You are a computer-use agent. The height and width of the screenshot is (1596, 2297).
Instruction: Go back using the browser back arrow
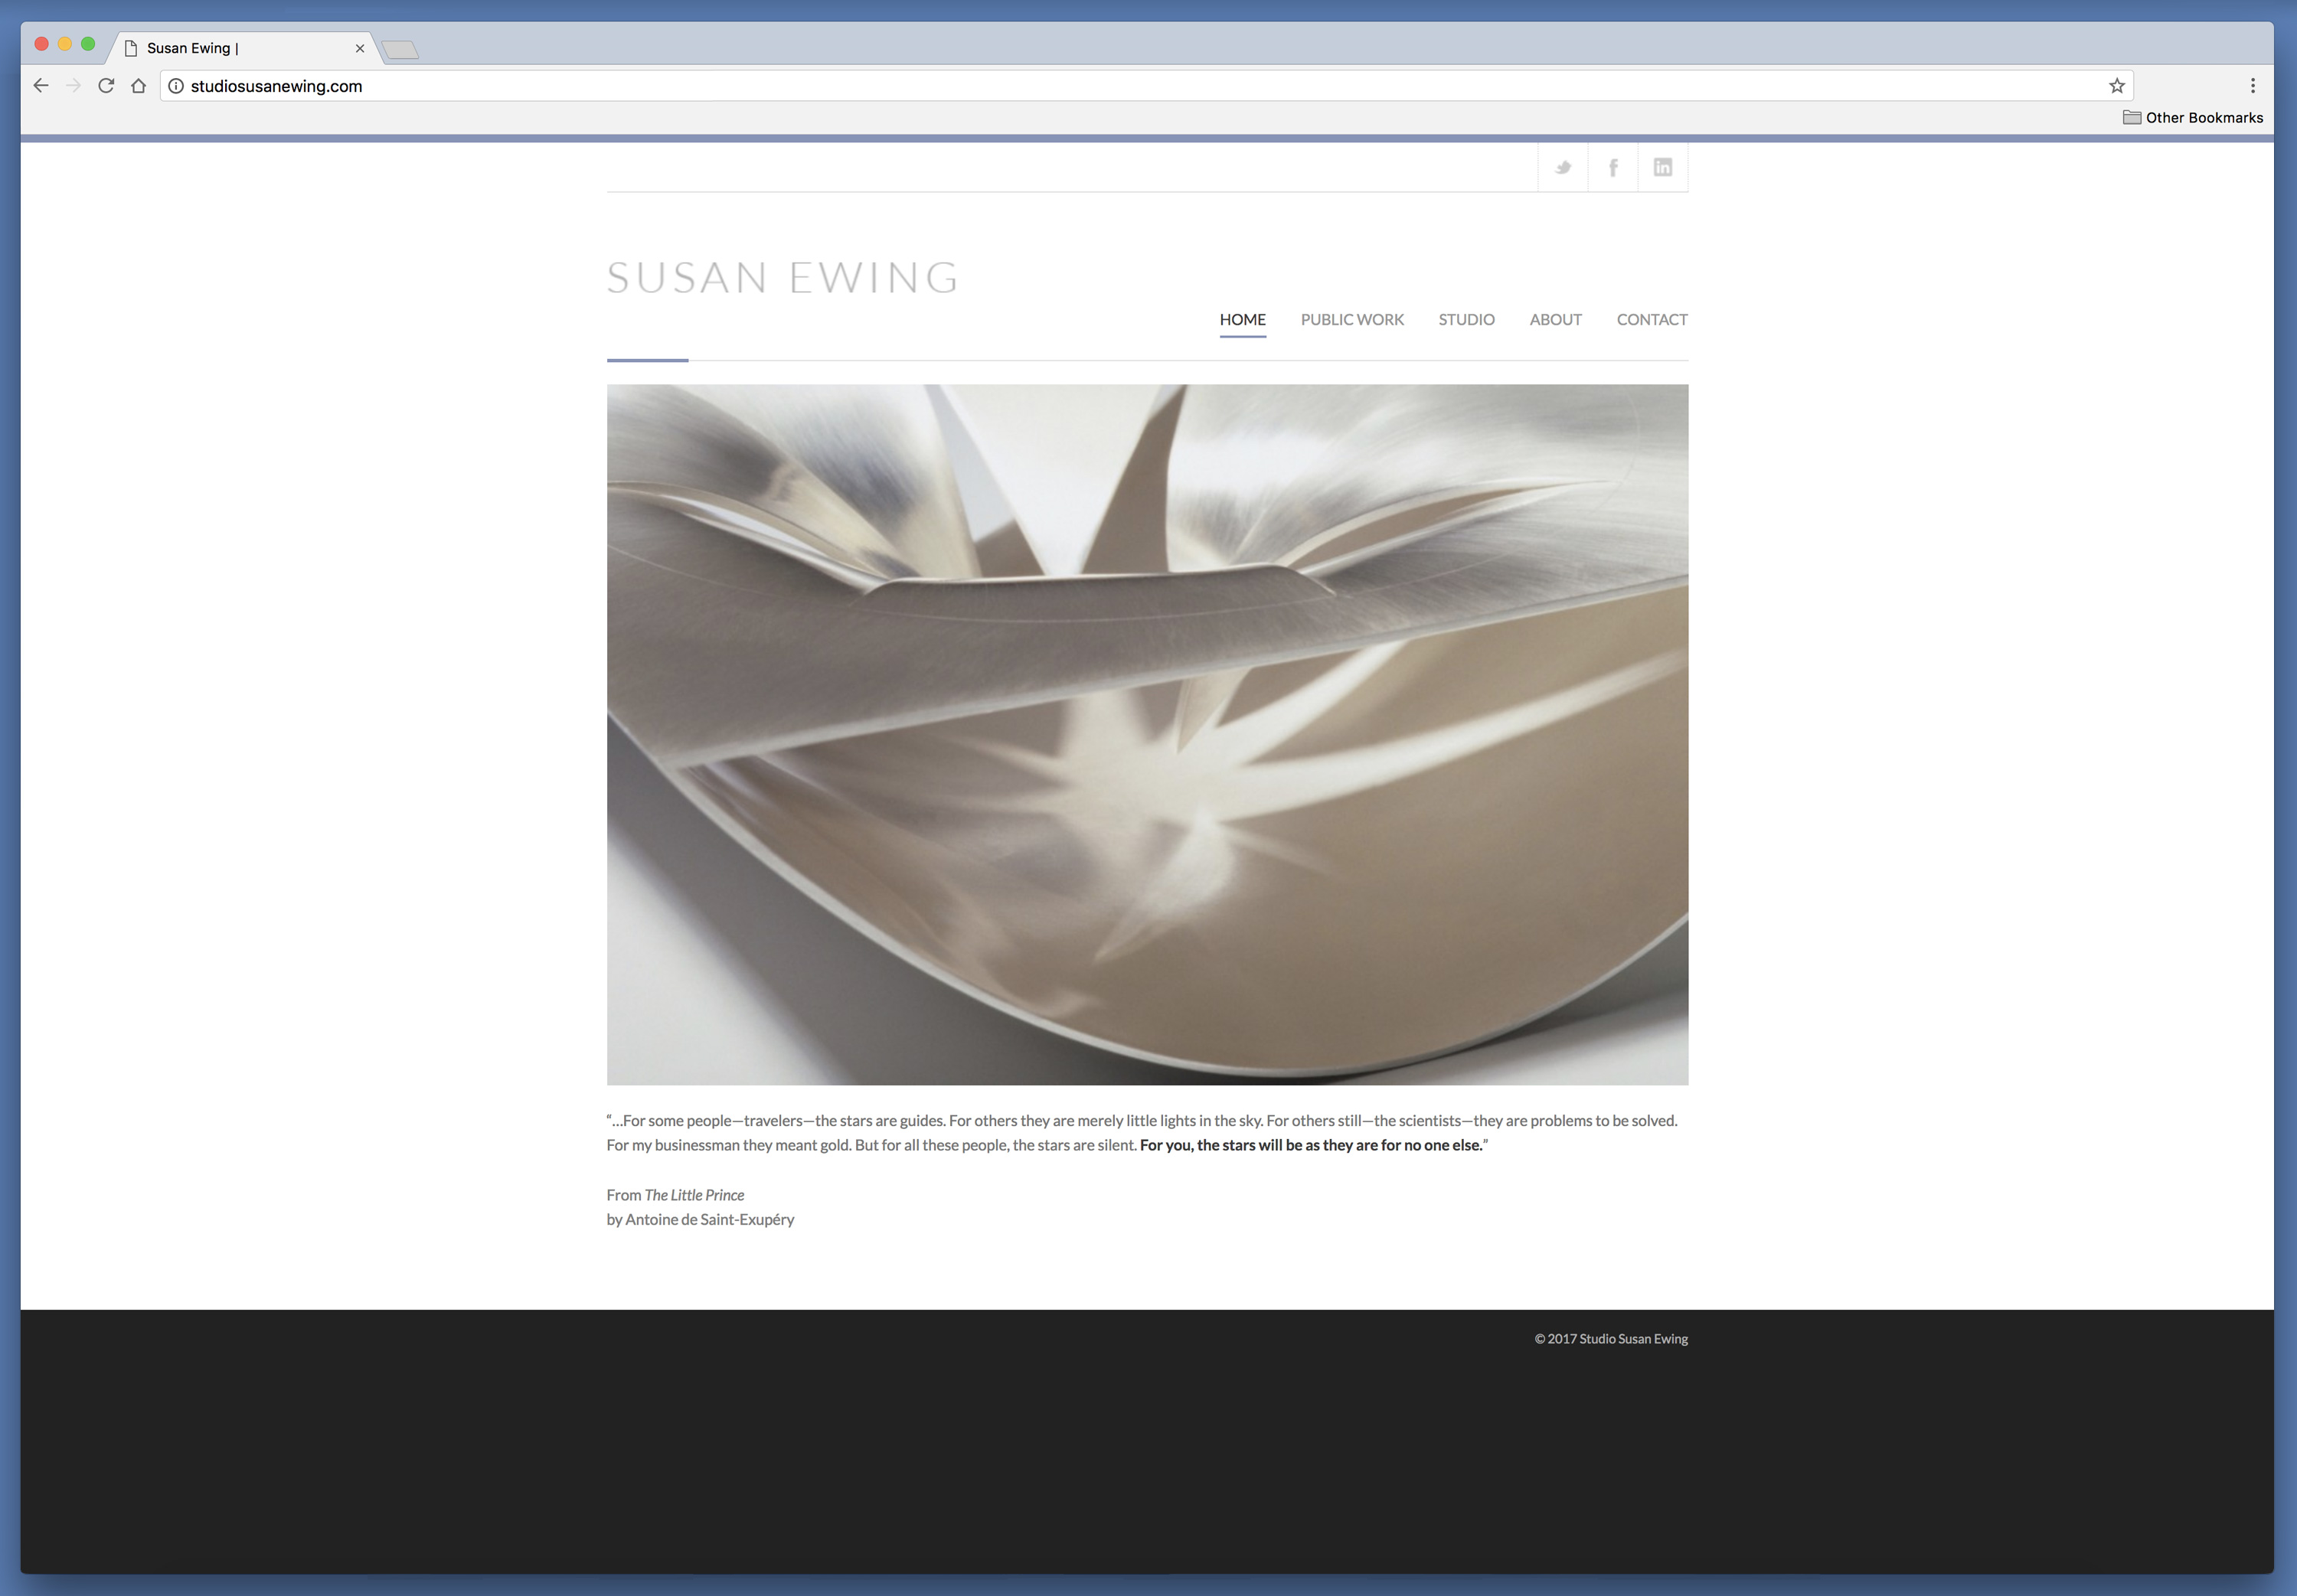coord(41,86)
